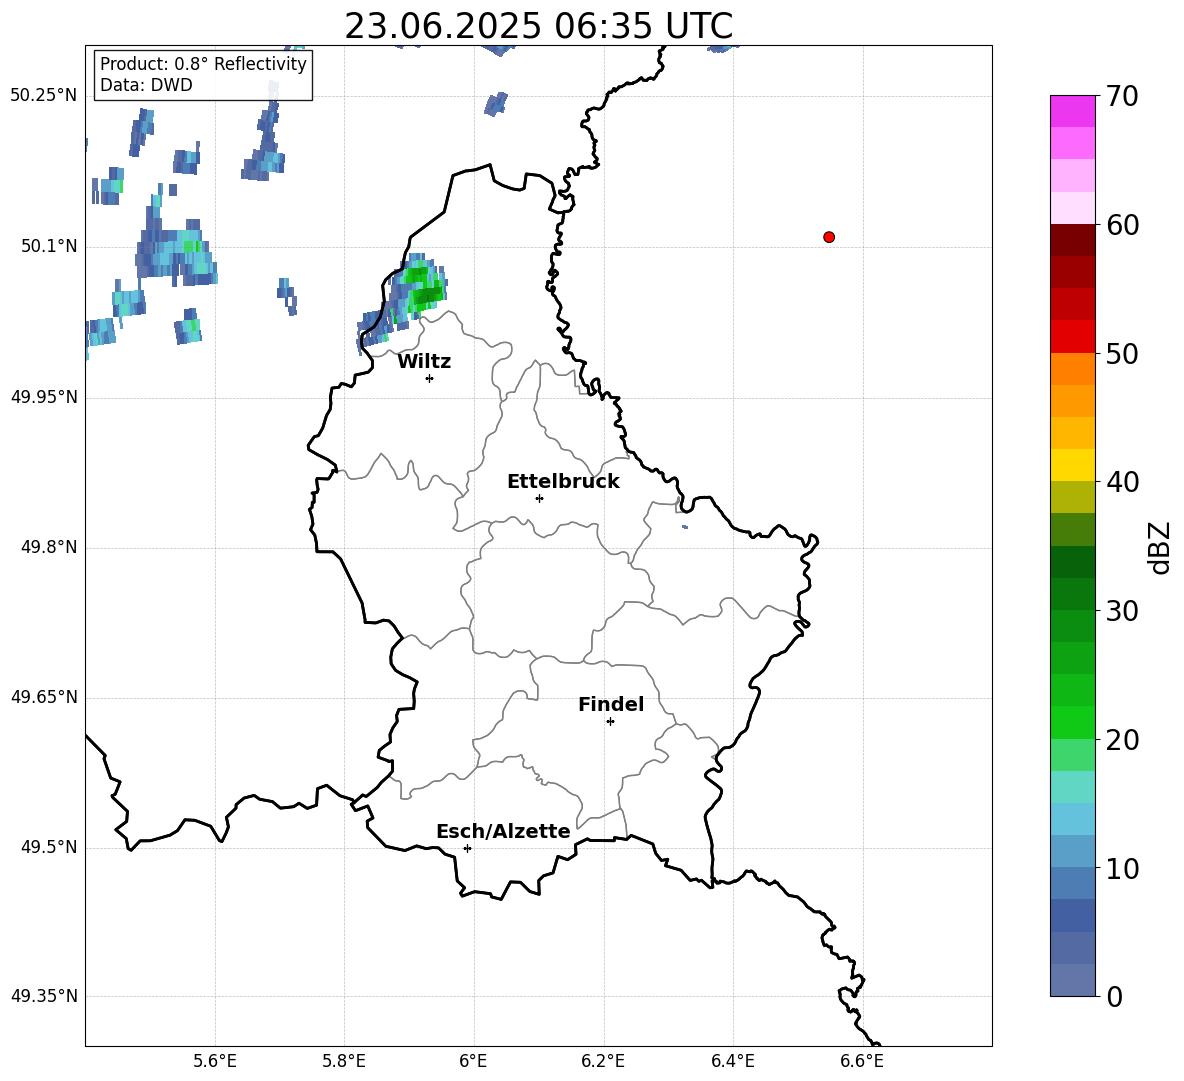This screenshot has height=1081, width=1184.
Task: Click the Findel station cross marker
Action: [x=610, y=722]
